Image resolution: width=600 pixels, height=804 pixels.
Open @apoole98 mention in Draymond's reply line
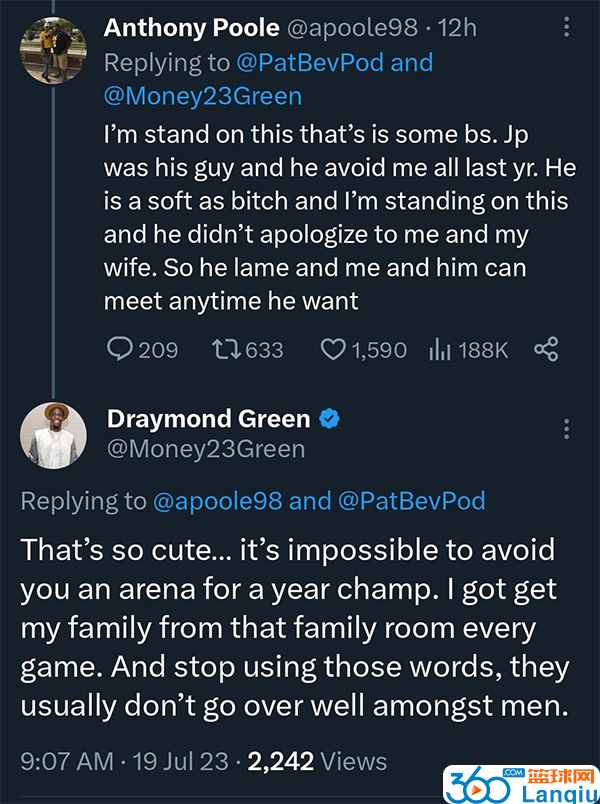(216, 500)
